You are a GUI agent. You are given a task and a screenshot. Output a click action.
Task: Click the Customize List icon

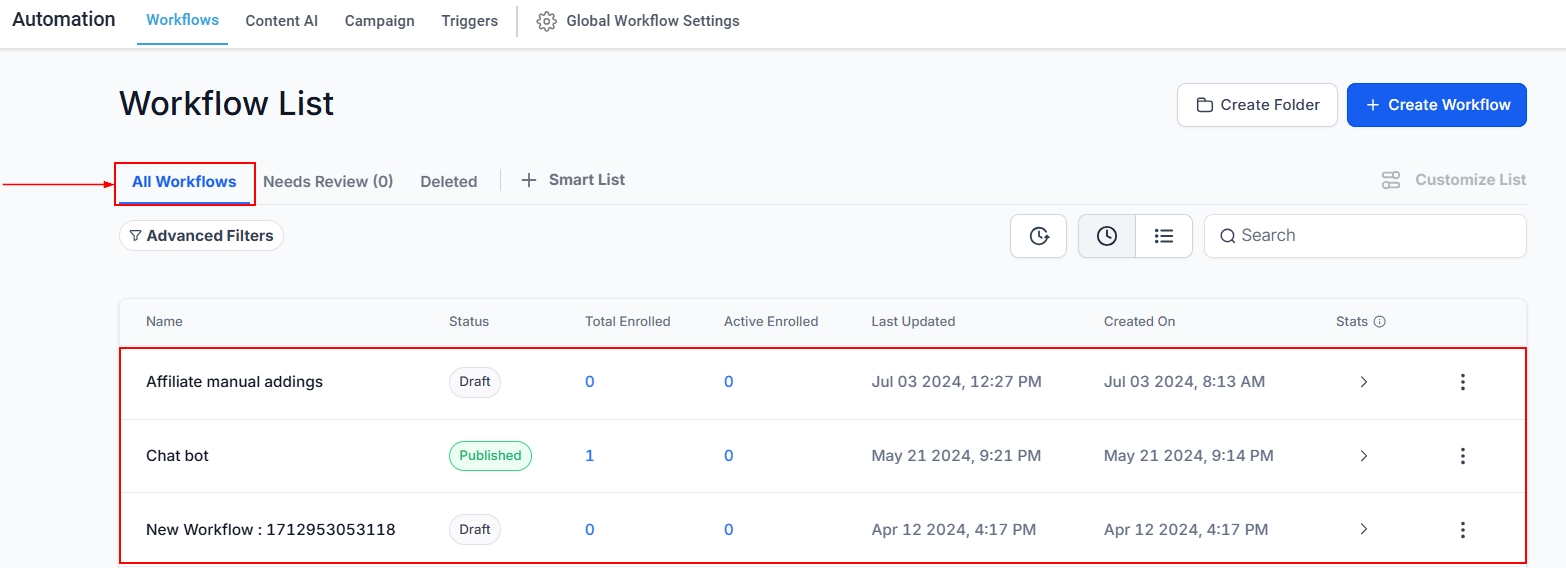1390,180
